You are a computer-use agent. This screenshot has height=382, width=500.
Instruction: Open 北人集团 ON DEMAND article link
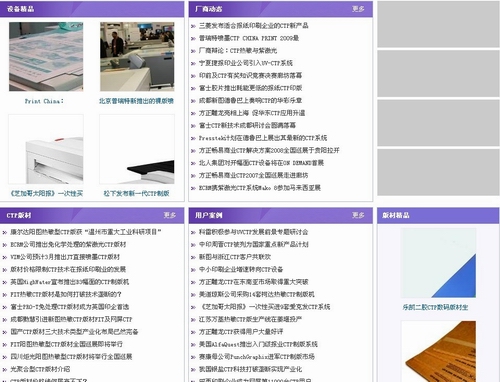point(261,163)
